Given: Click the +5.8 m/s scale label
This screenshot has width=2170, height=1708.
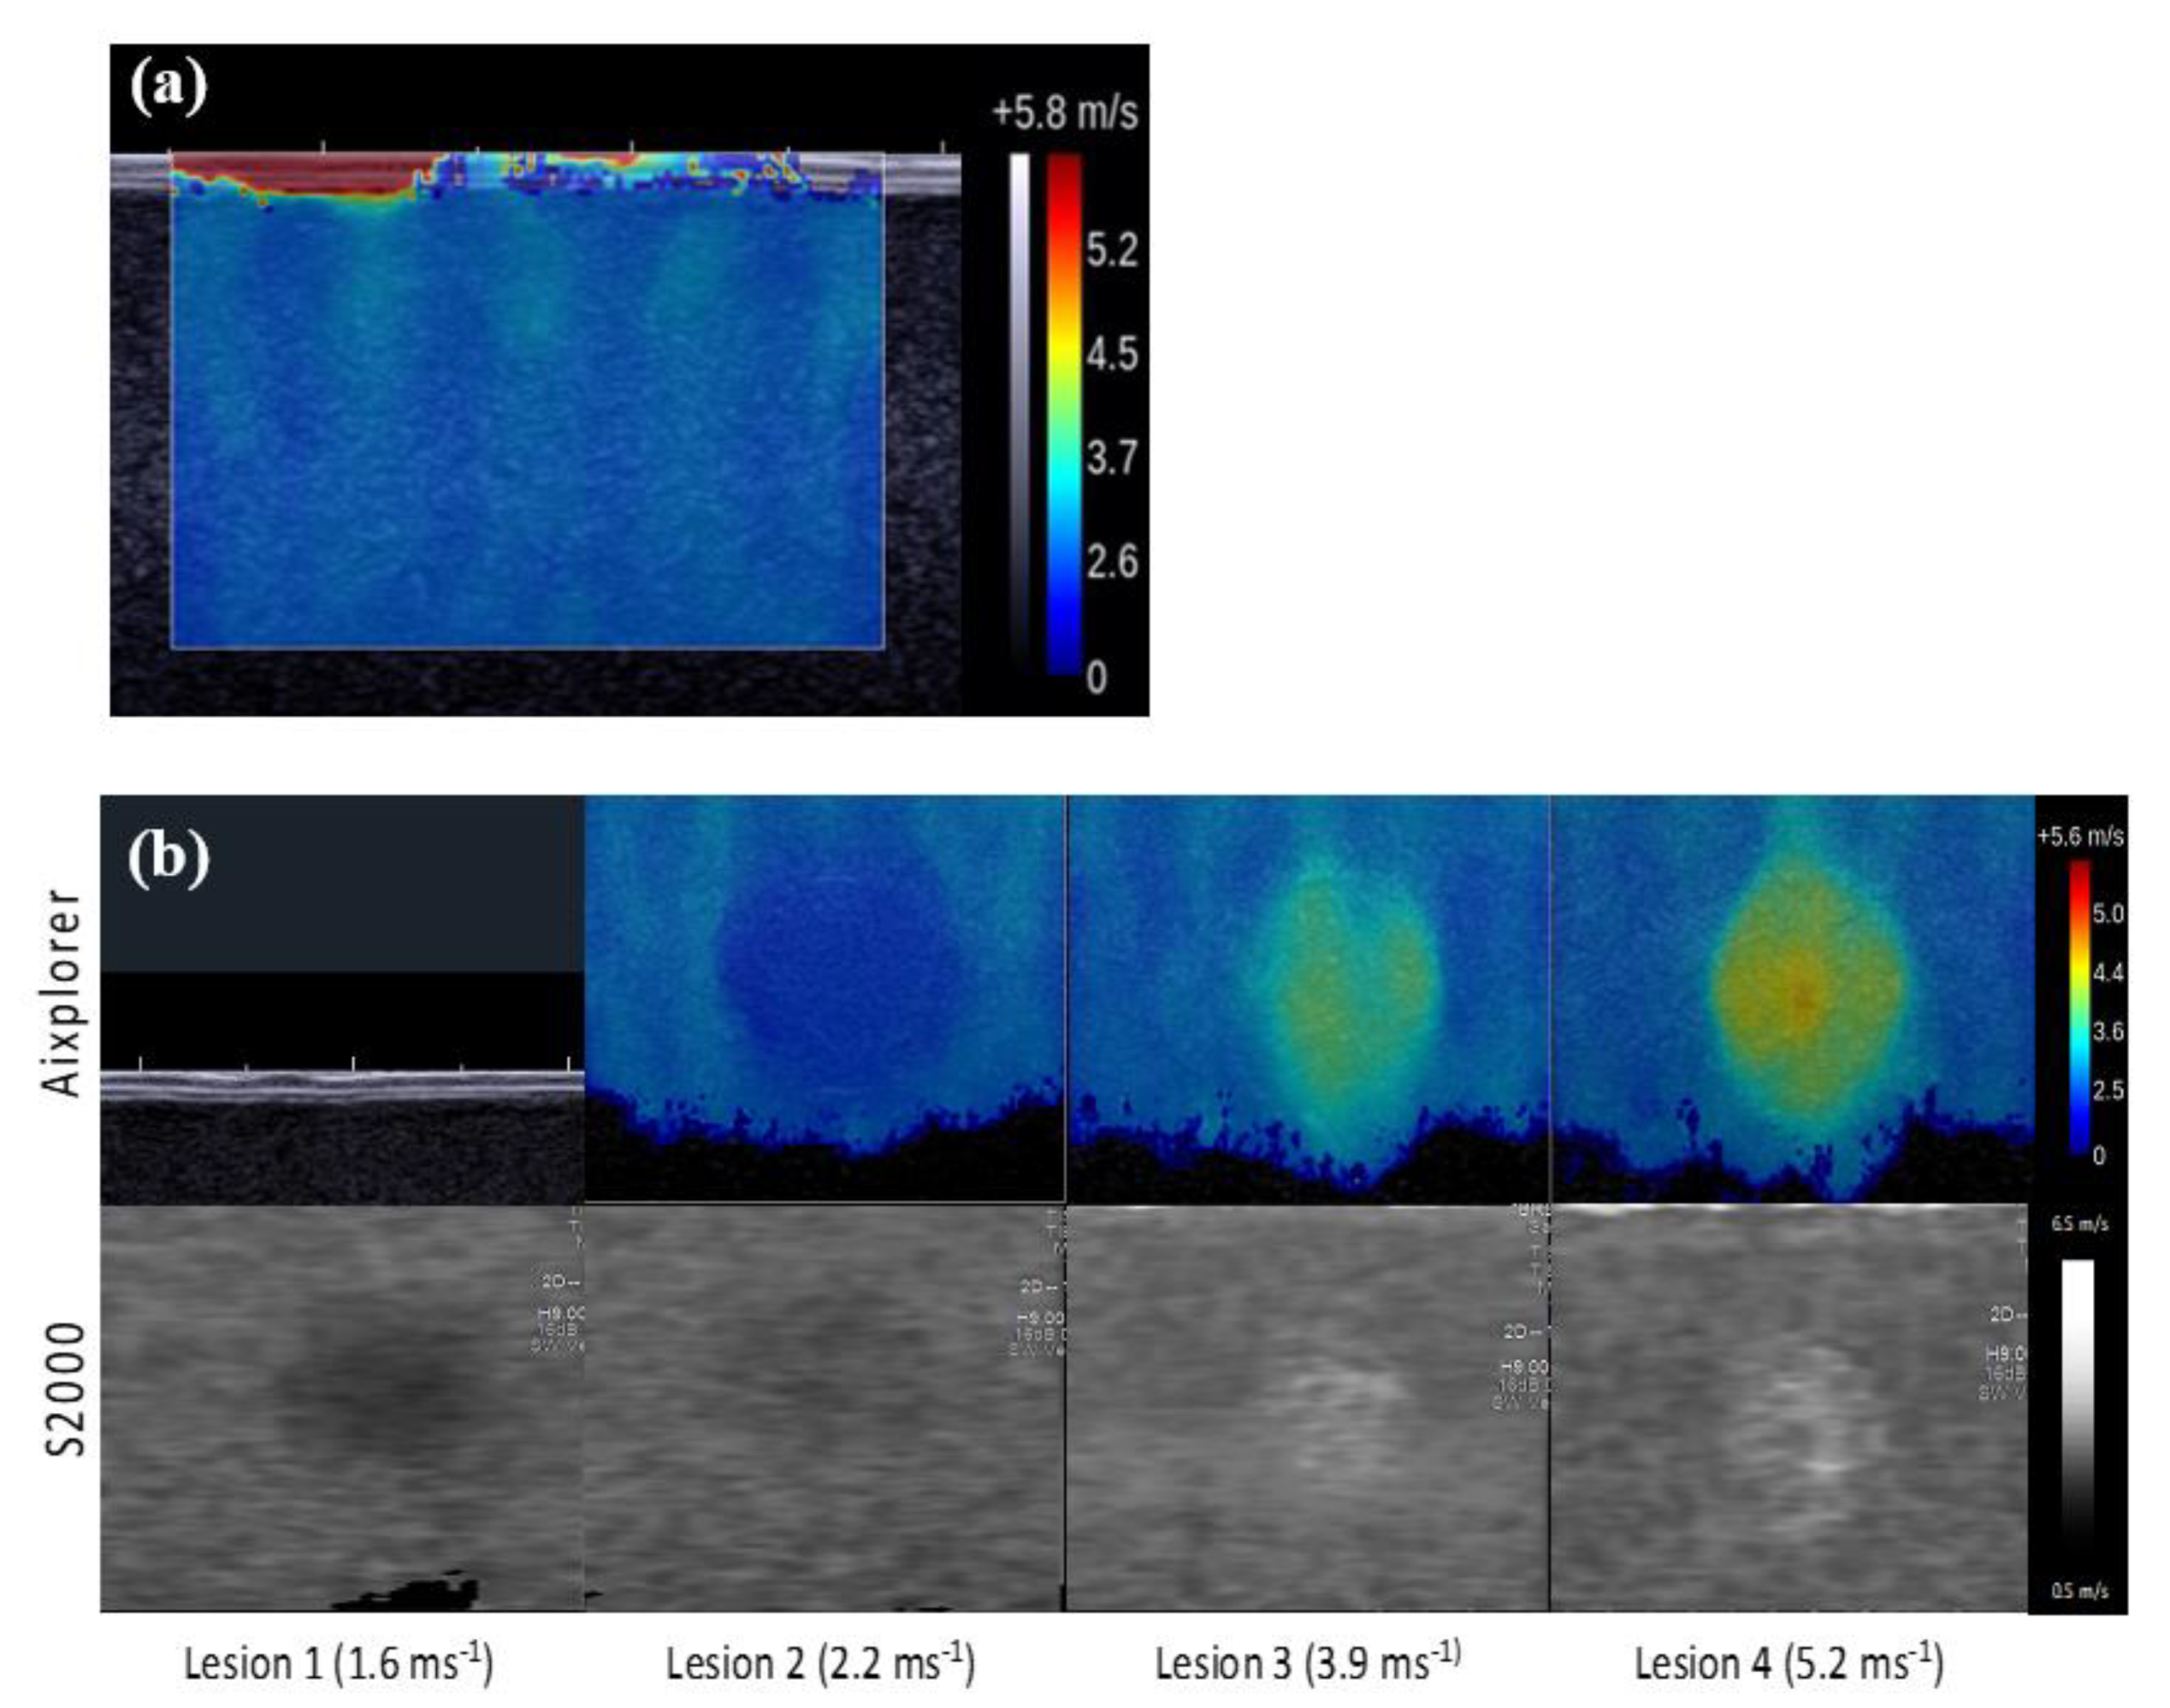Looking at the screenshot, I should (x=1064, y=113).
